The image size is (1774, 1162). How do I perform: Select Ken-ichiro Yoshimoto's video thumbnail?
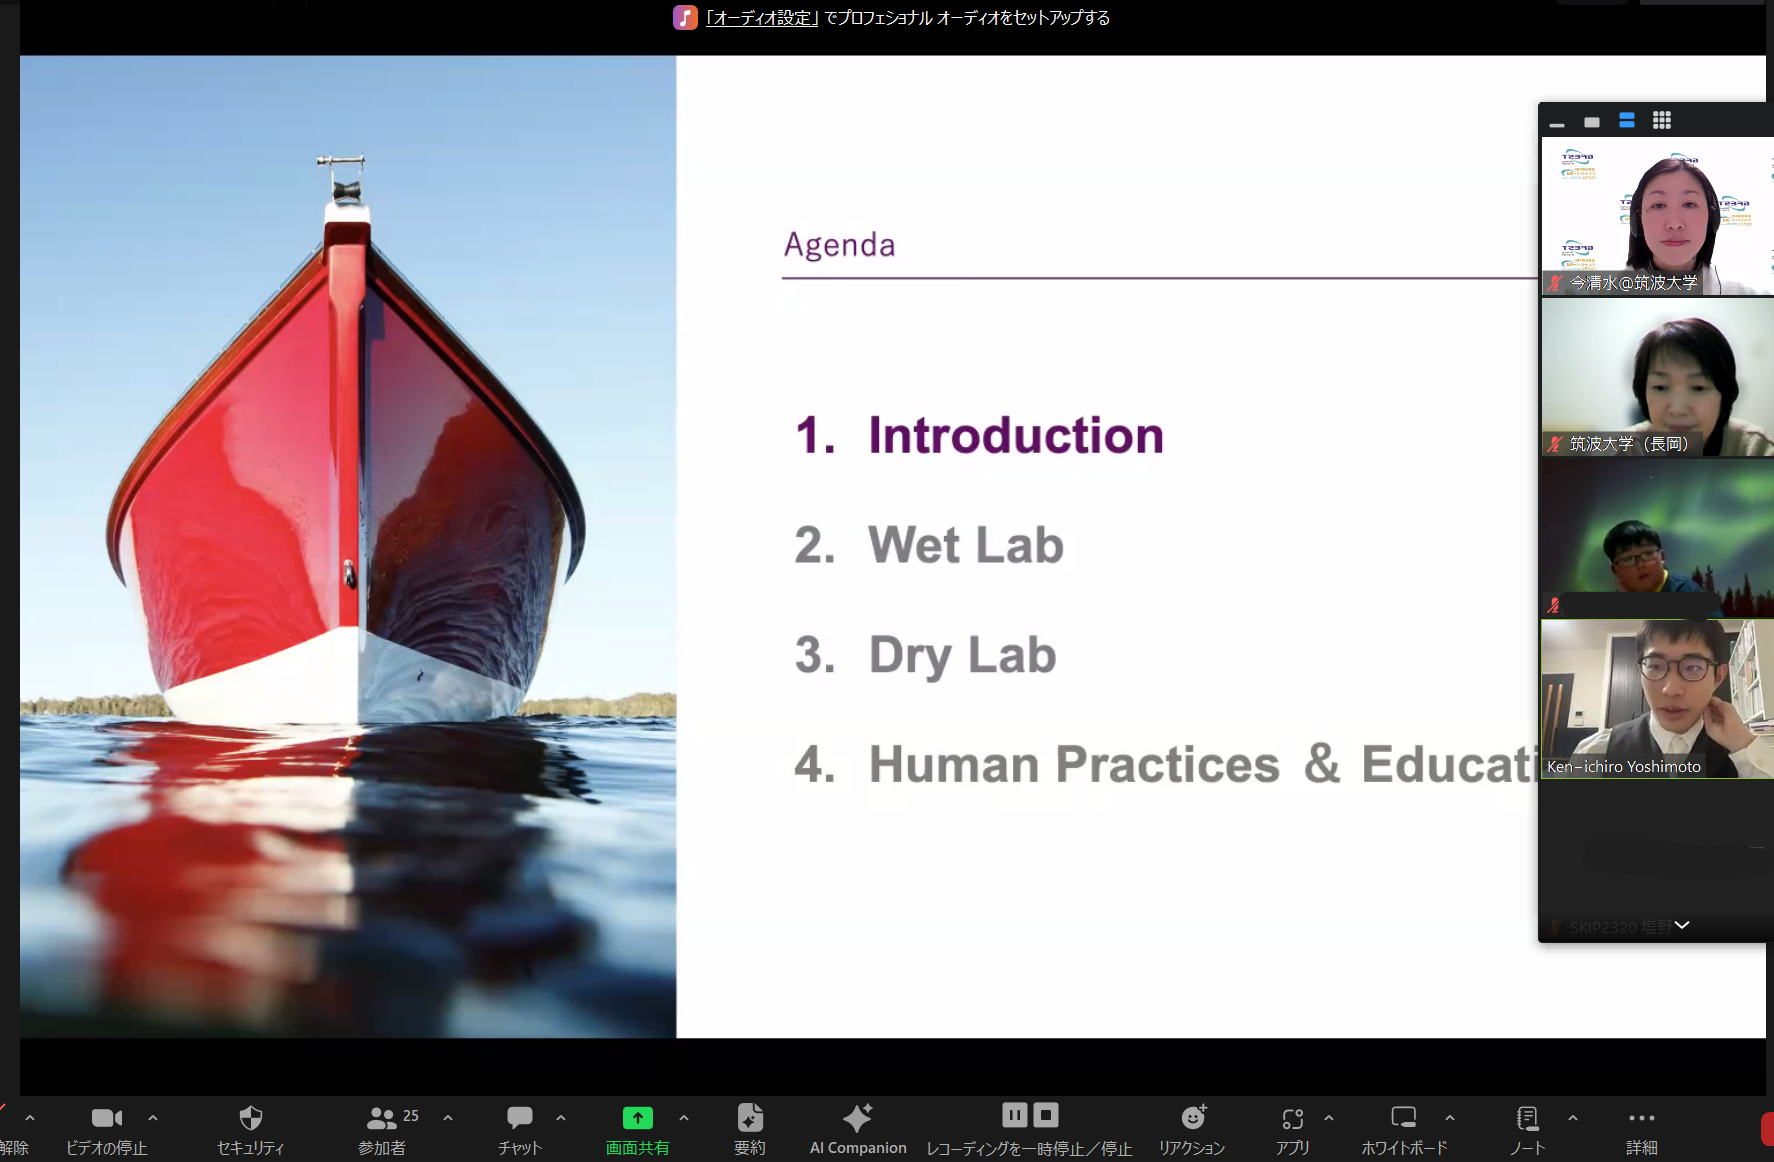pos(1656,698)
